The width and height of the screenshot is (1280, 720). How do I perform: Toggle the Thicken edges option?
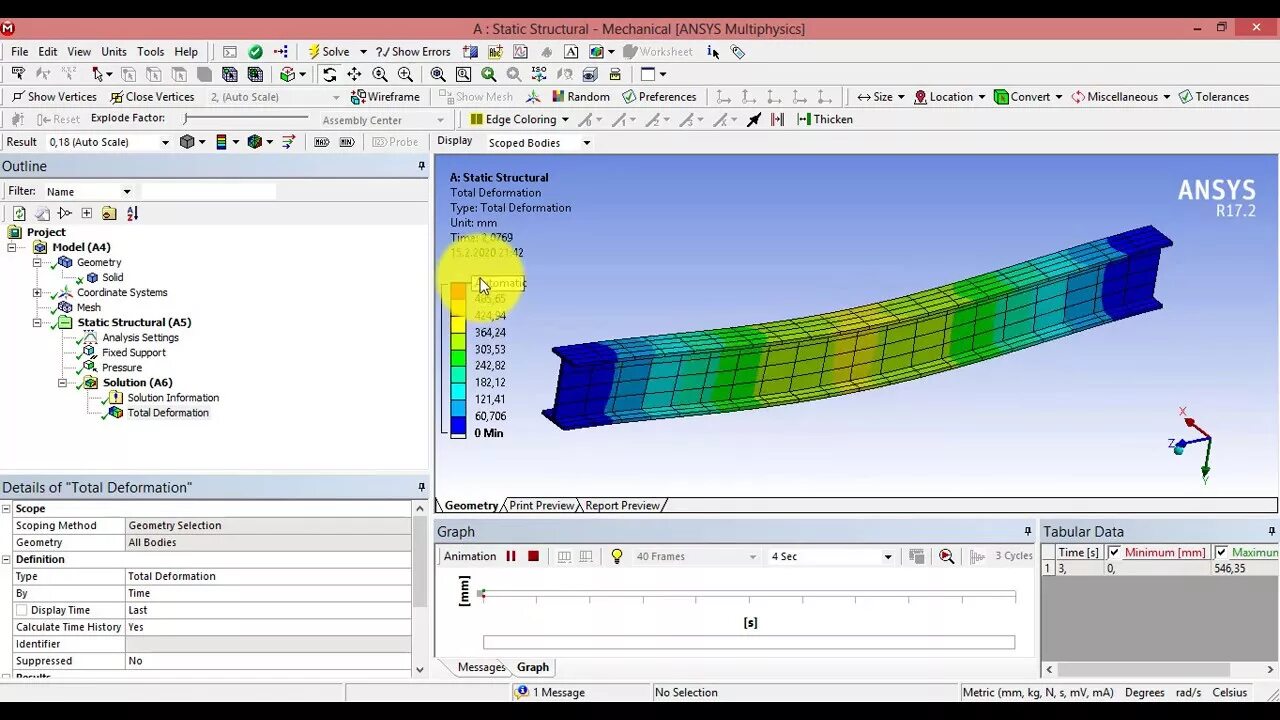click(825, 119)
